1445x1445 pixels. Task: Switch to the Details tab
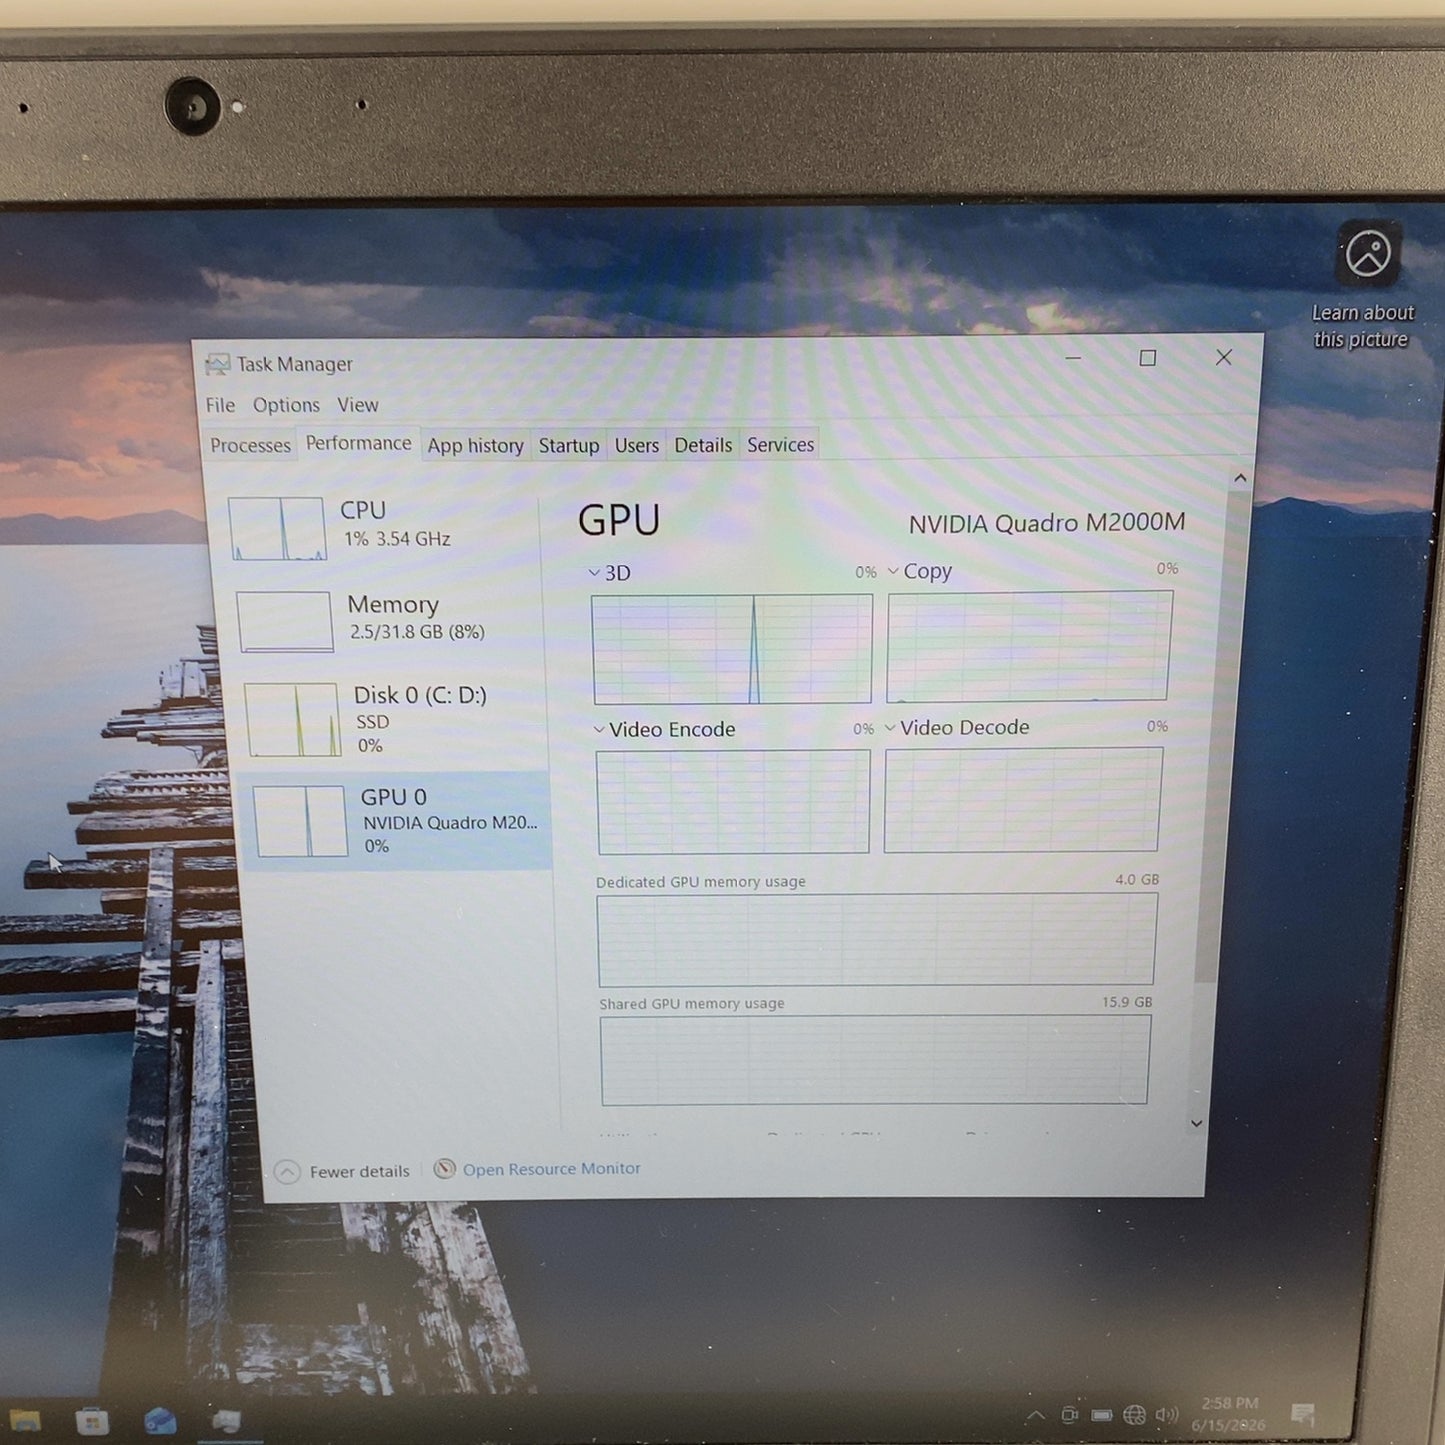click(x=703, y=445)
